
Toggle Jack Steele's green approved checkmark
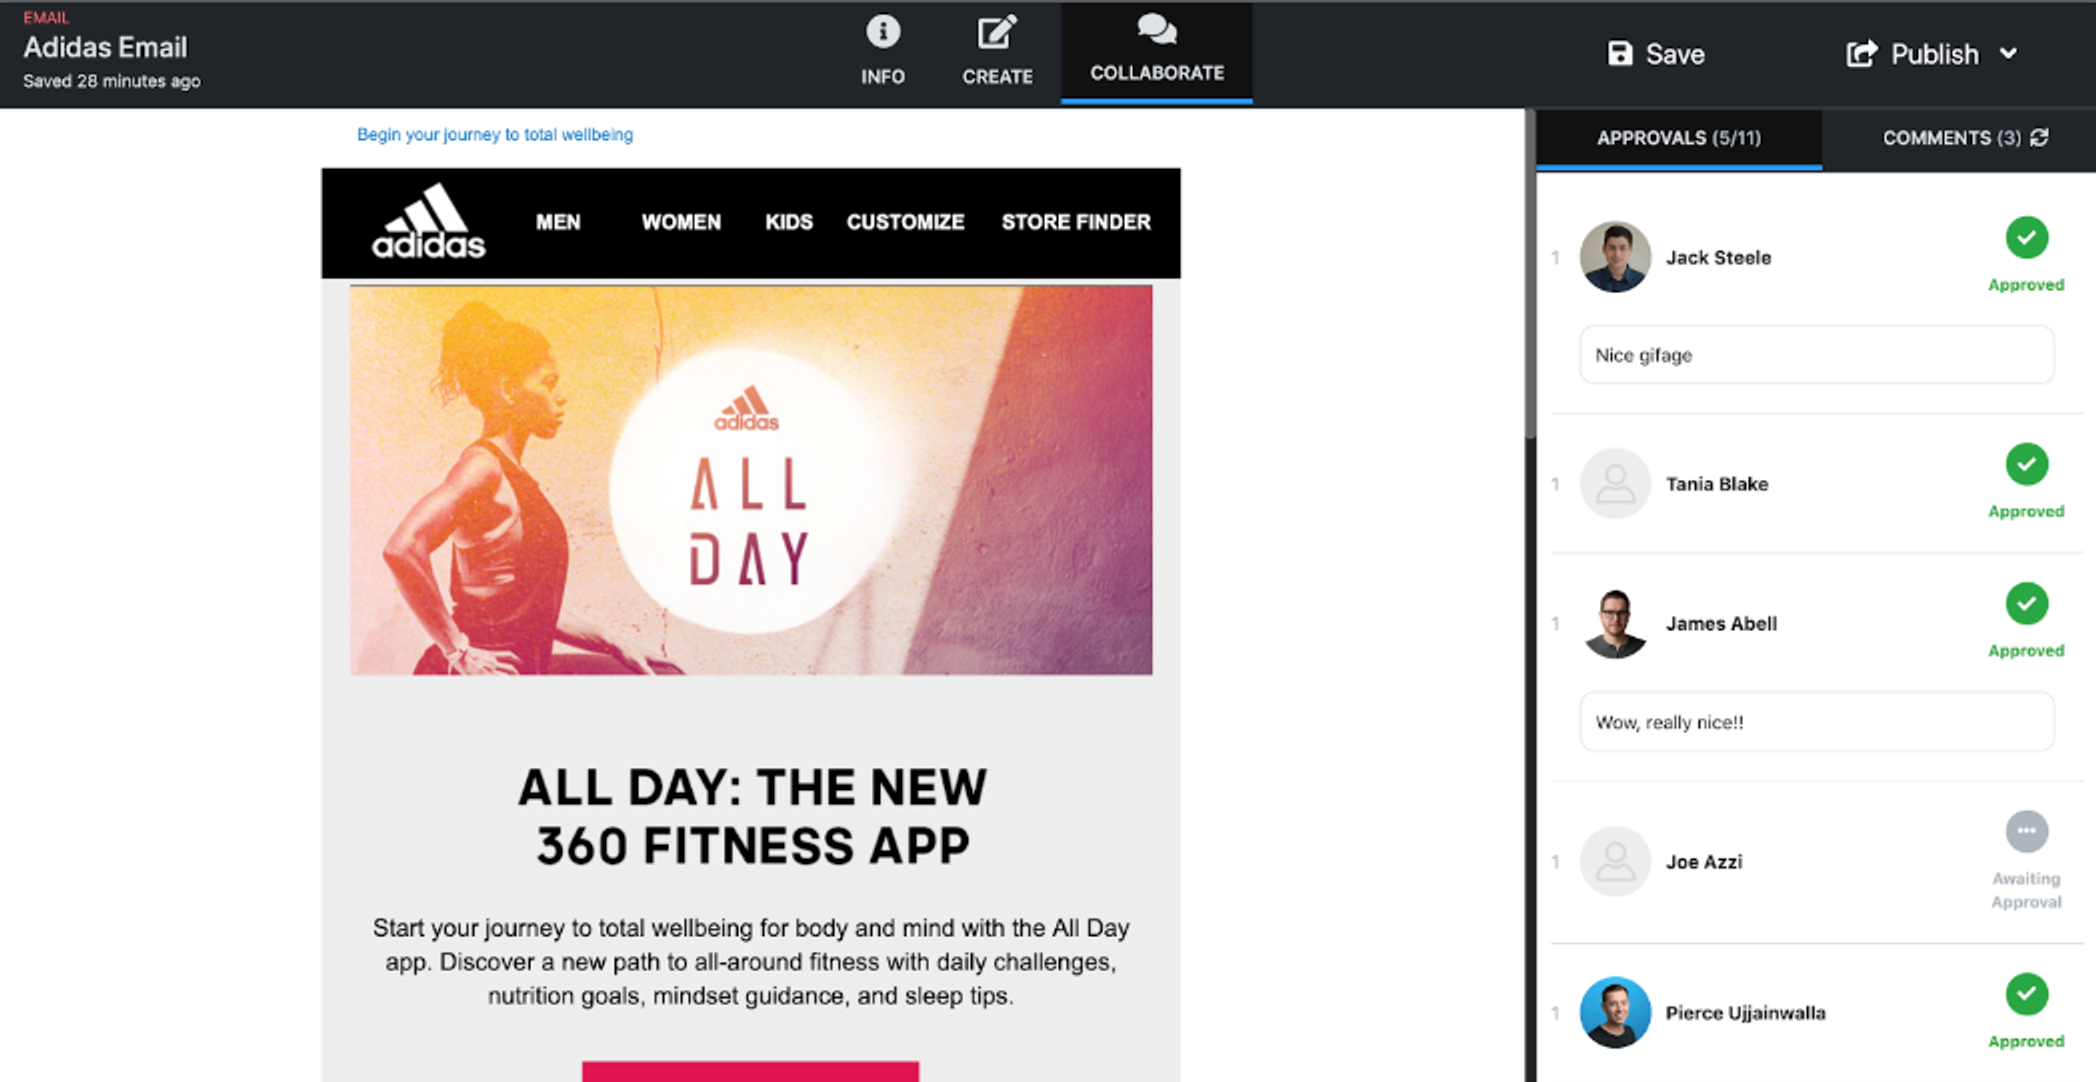point(2026,237)
